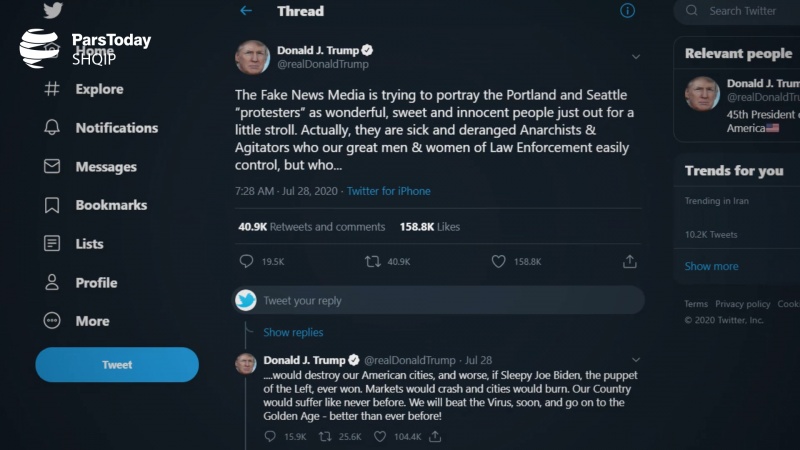Expand Show more under Trends
Screen dimensions: 800x450
coord(711,267)
